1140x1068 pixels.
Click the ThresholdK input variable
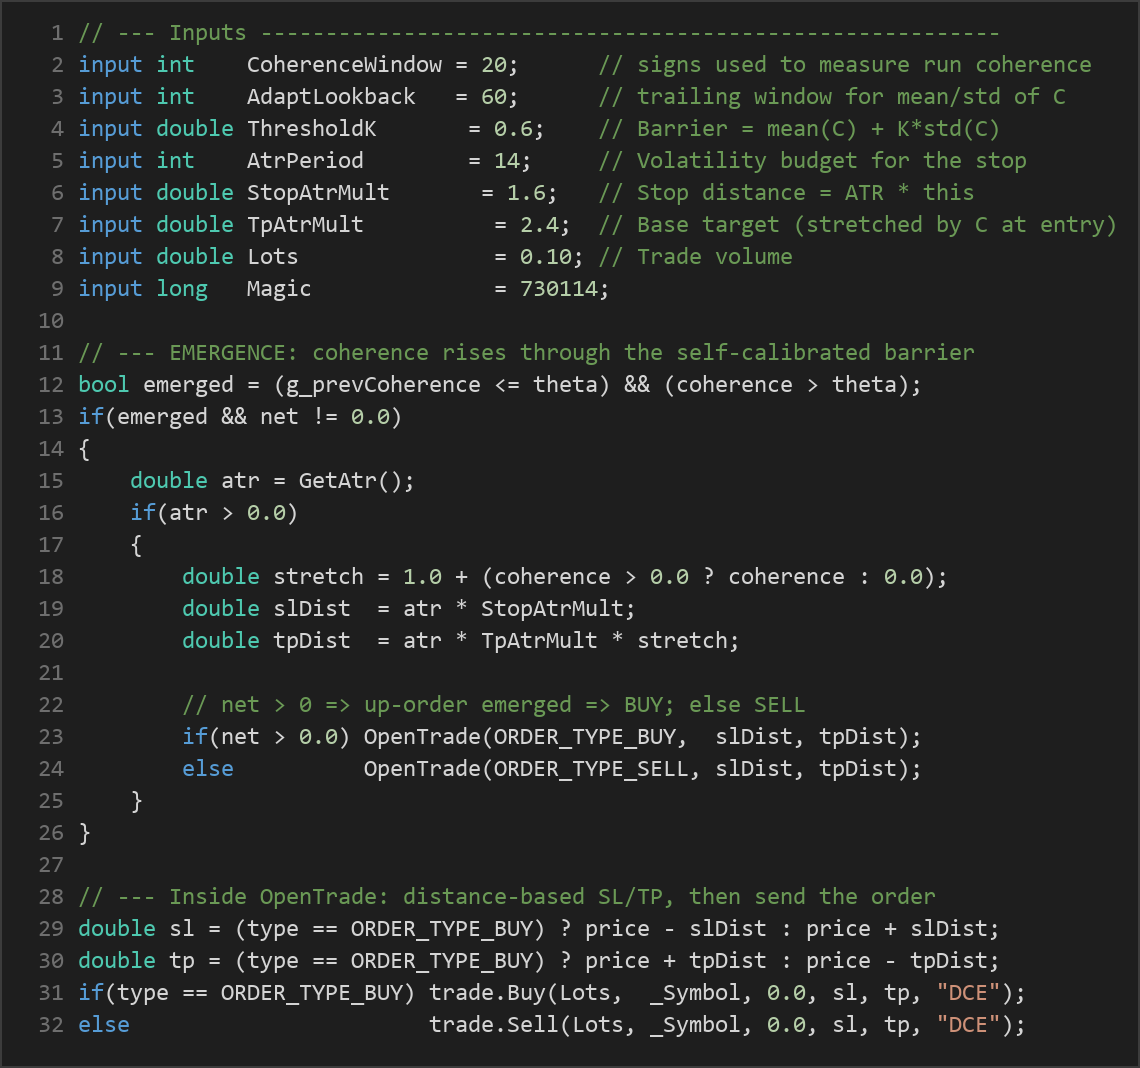click(x=311, y=129)
